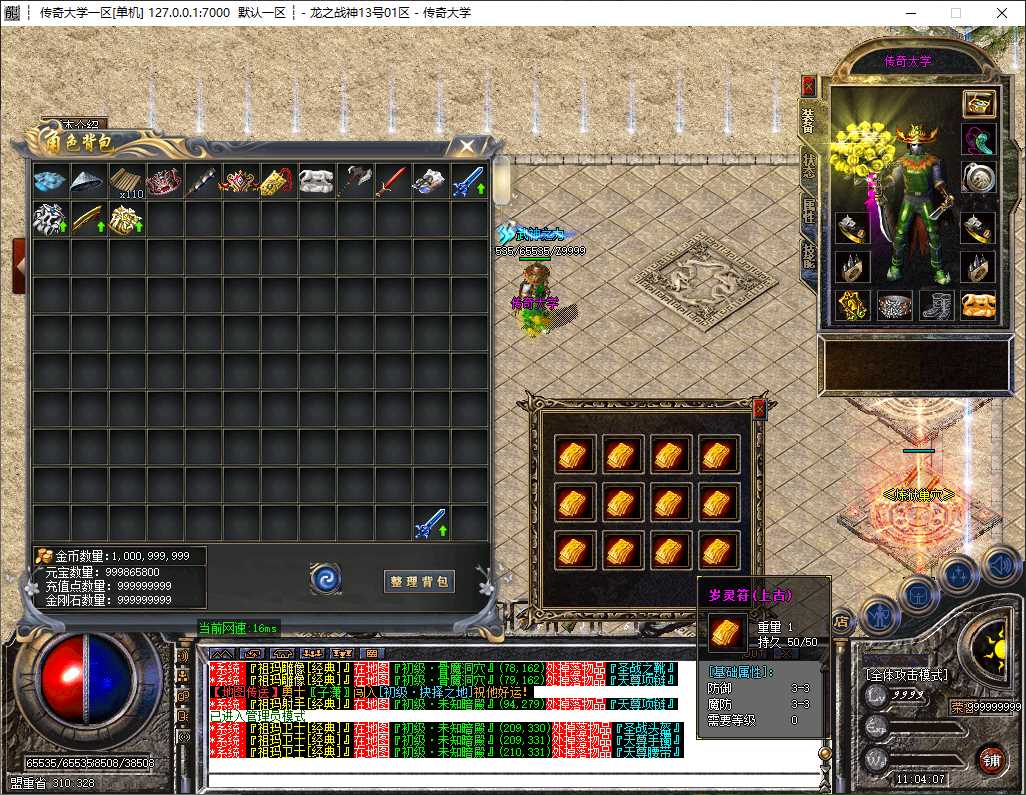1026x795 pixels.
Task: Select the boots equipment slot
Action: point(936,306)
